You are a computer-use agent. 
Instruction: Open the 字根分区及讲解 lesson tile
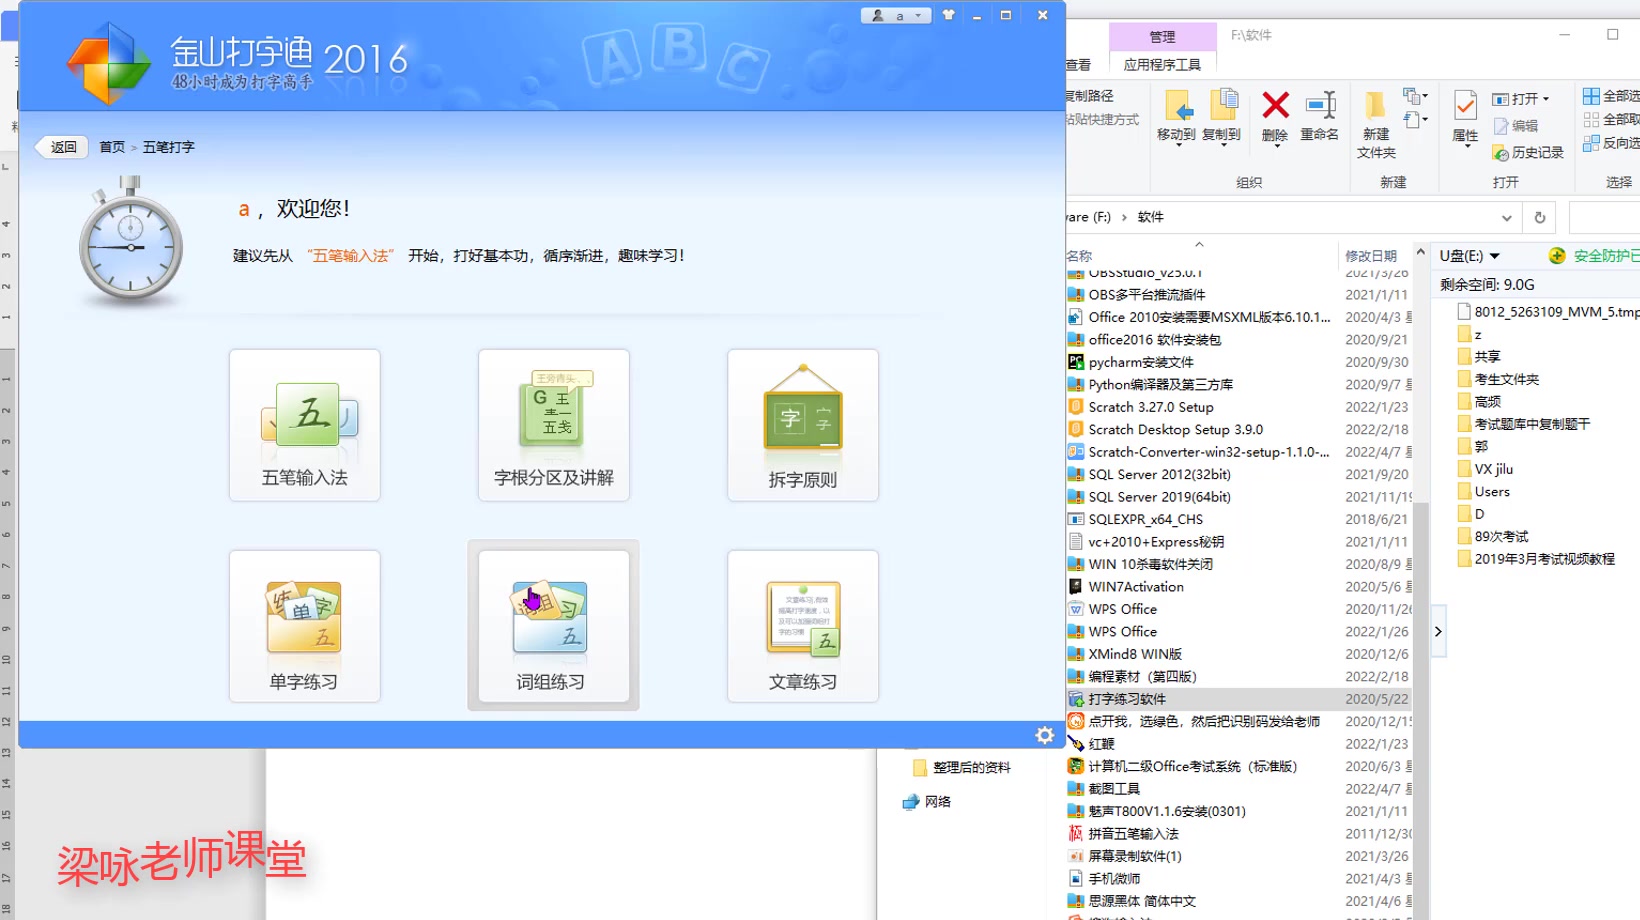pyautogui.click(x=553, y=425)
